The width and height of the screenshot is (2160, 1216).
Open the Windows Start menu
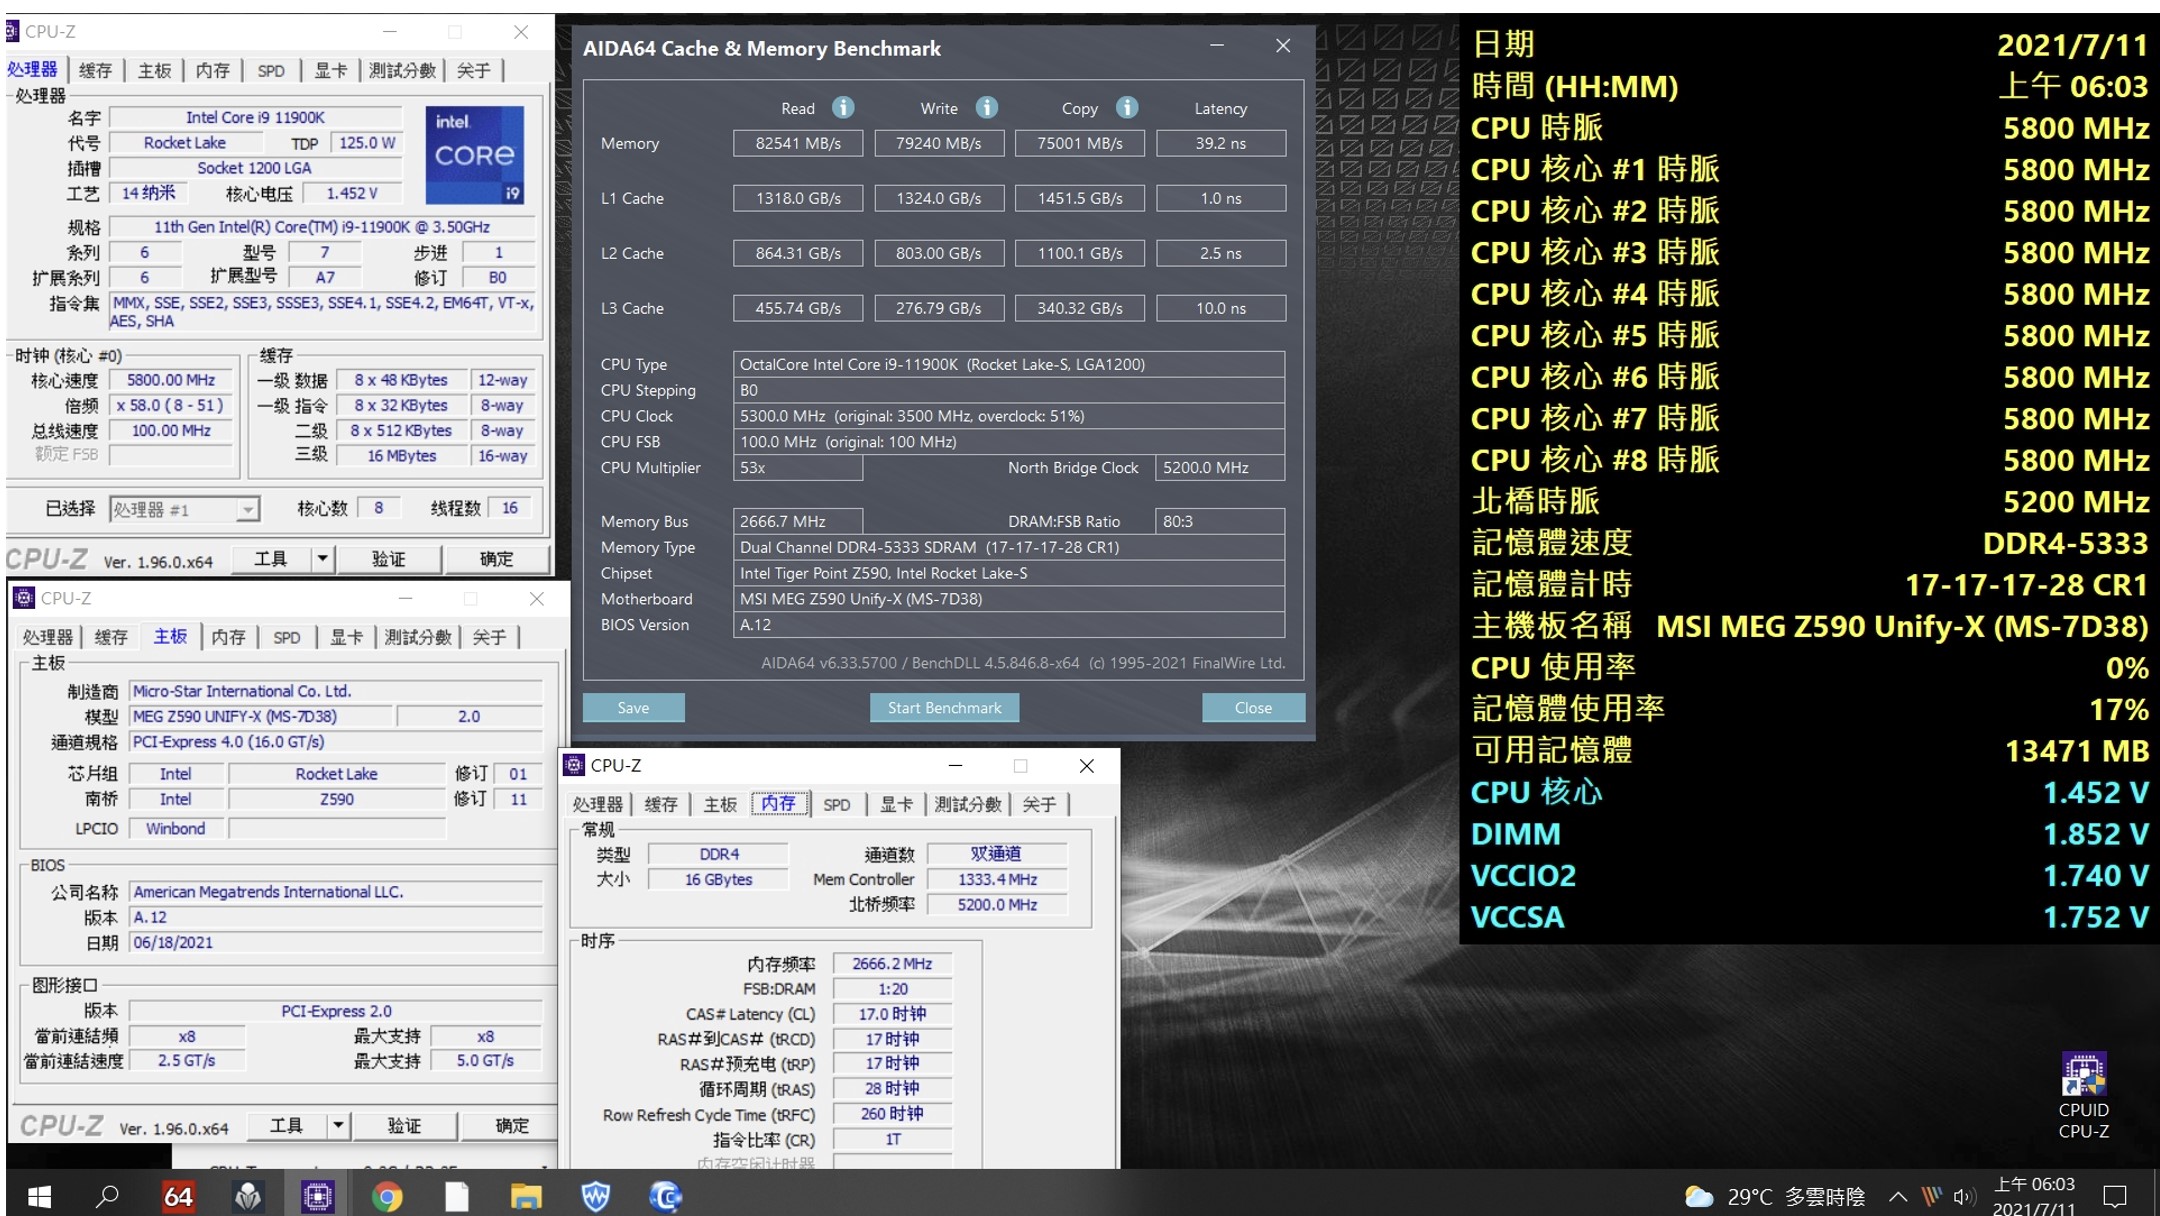point(39,1196)
